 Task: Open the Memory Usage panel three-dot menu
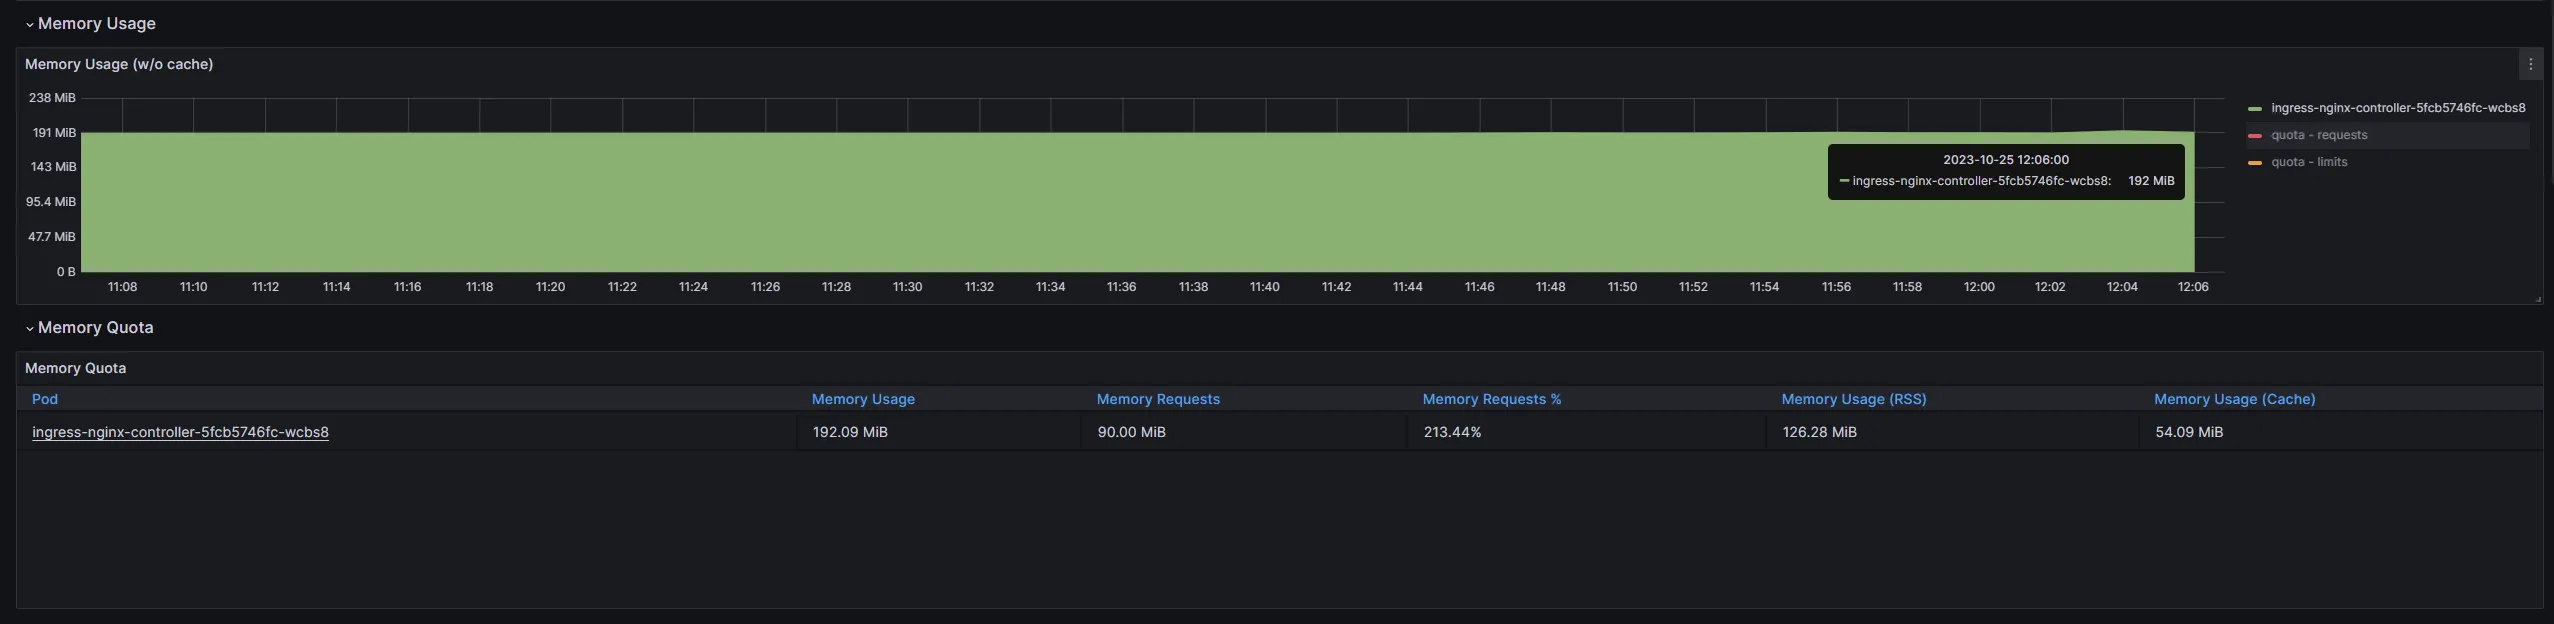click(2530, 64)
